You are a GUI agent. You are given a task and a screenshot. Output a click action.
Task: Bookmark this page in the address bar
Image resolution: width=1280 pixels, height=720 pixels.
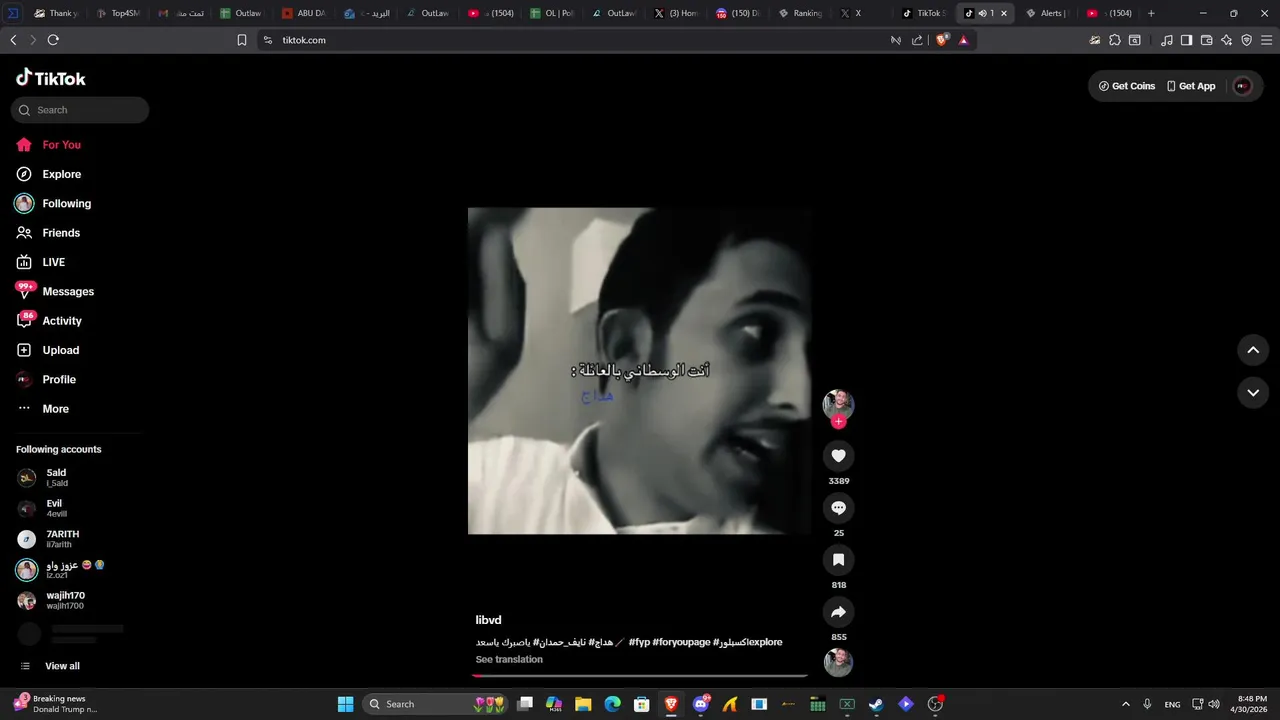coord(242,40)
